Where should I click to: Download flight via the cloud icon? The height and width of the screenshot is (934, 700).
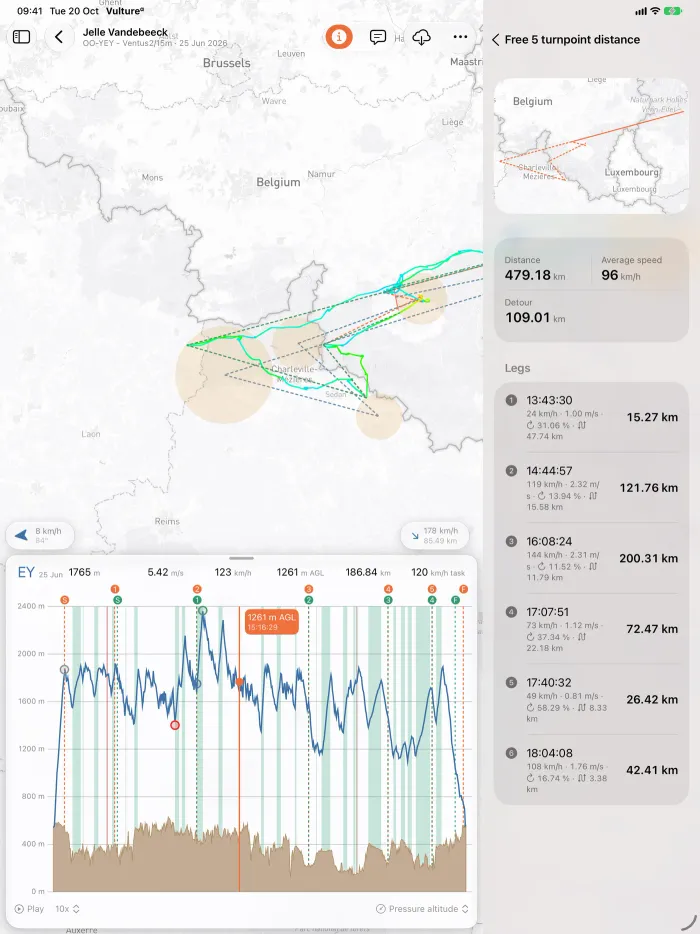[x=421, y=37]
